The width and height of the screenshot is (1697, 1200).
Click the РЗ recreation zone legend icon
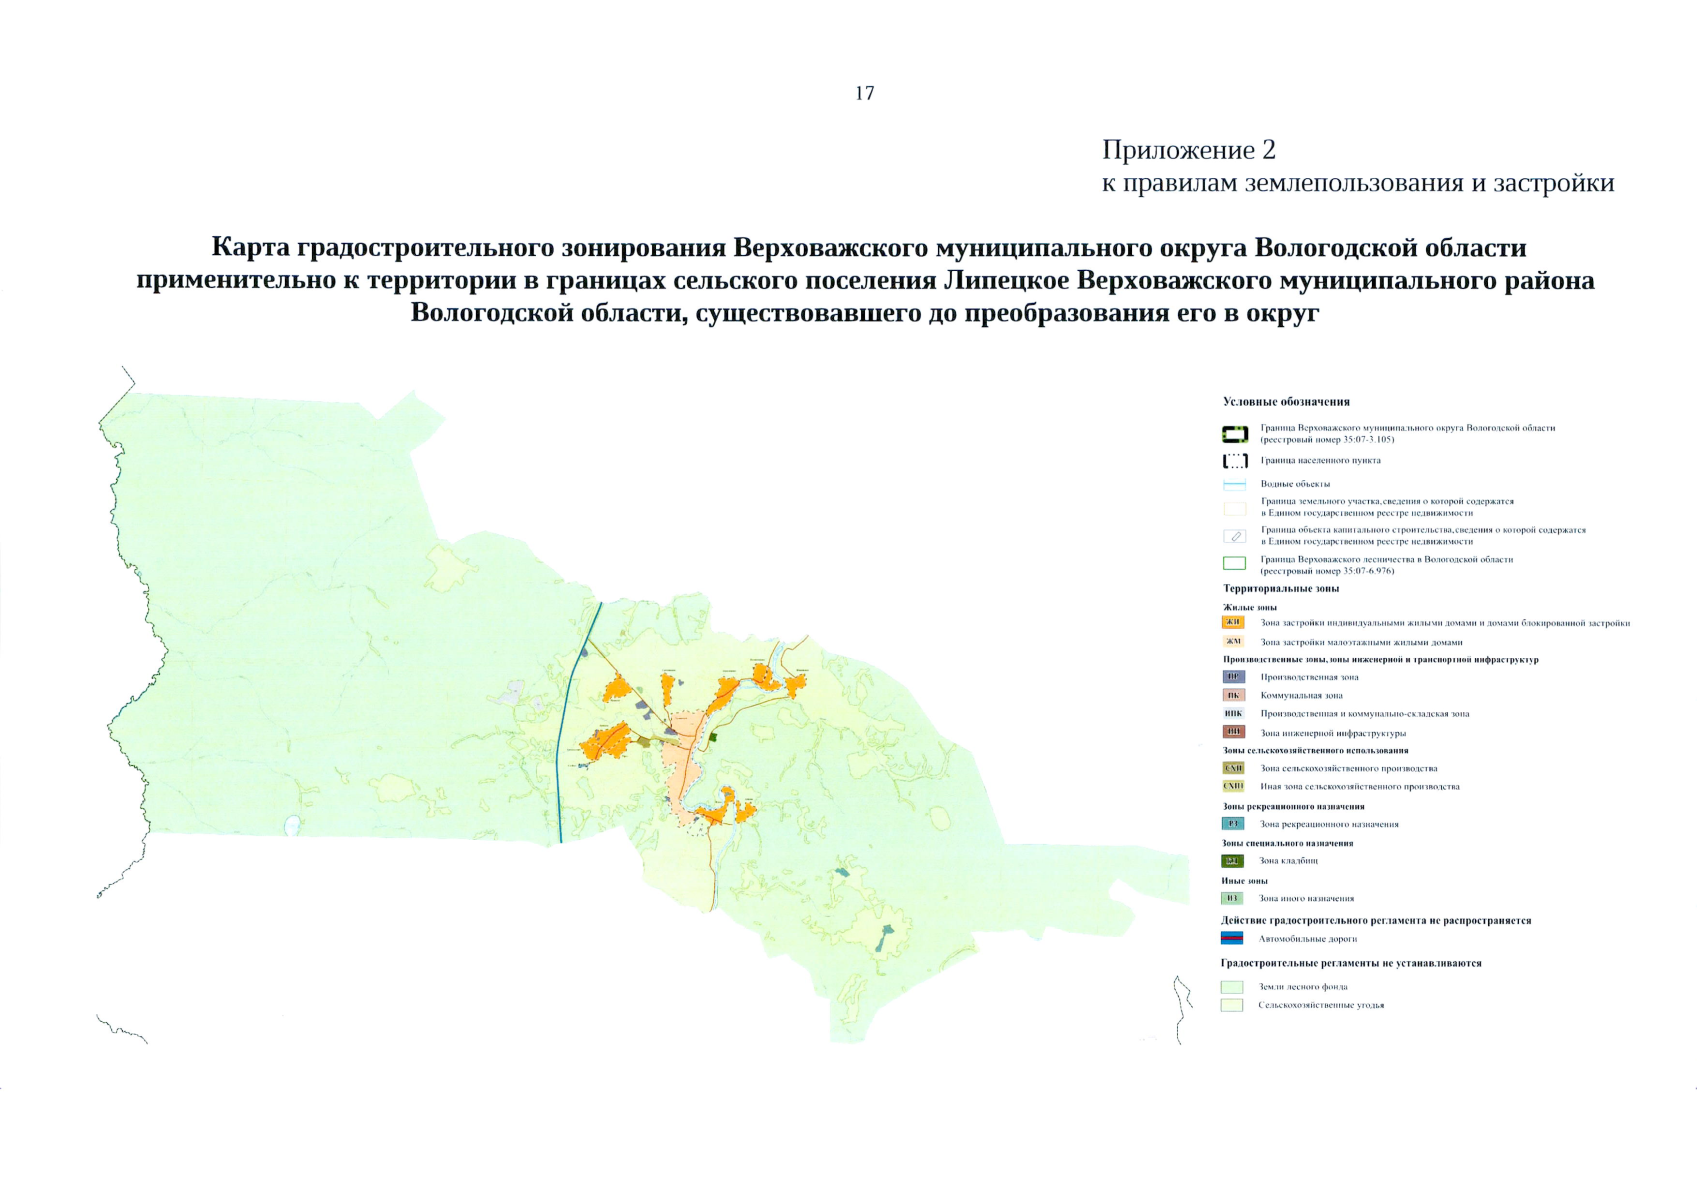click(x=1233, y=823)
